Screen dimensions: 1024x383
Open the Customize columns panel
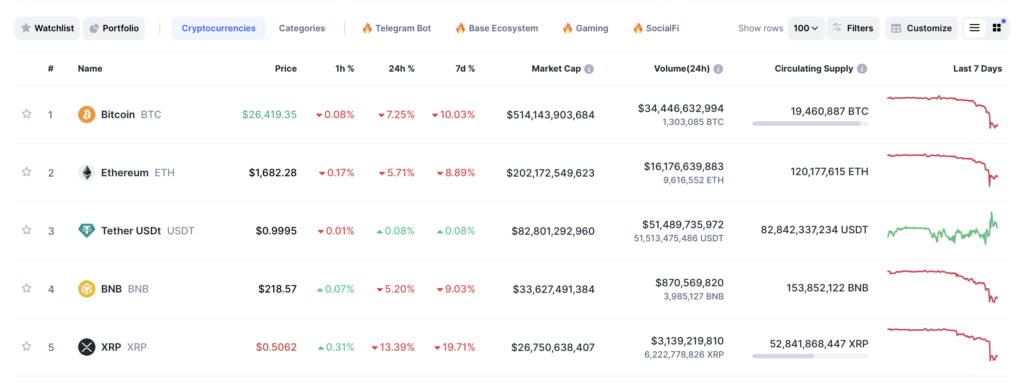[x=921, y=28]
